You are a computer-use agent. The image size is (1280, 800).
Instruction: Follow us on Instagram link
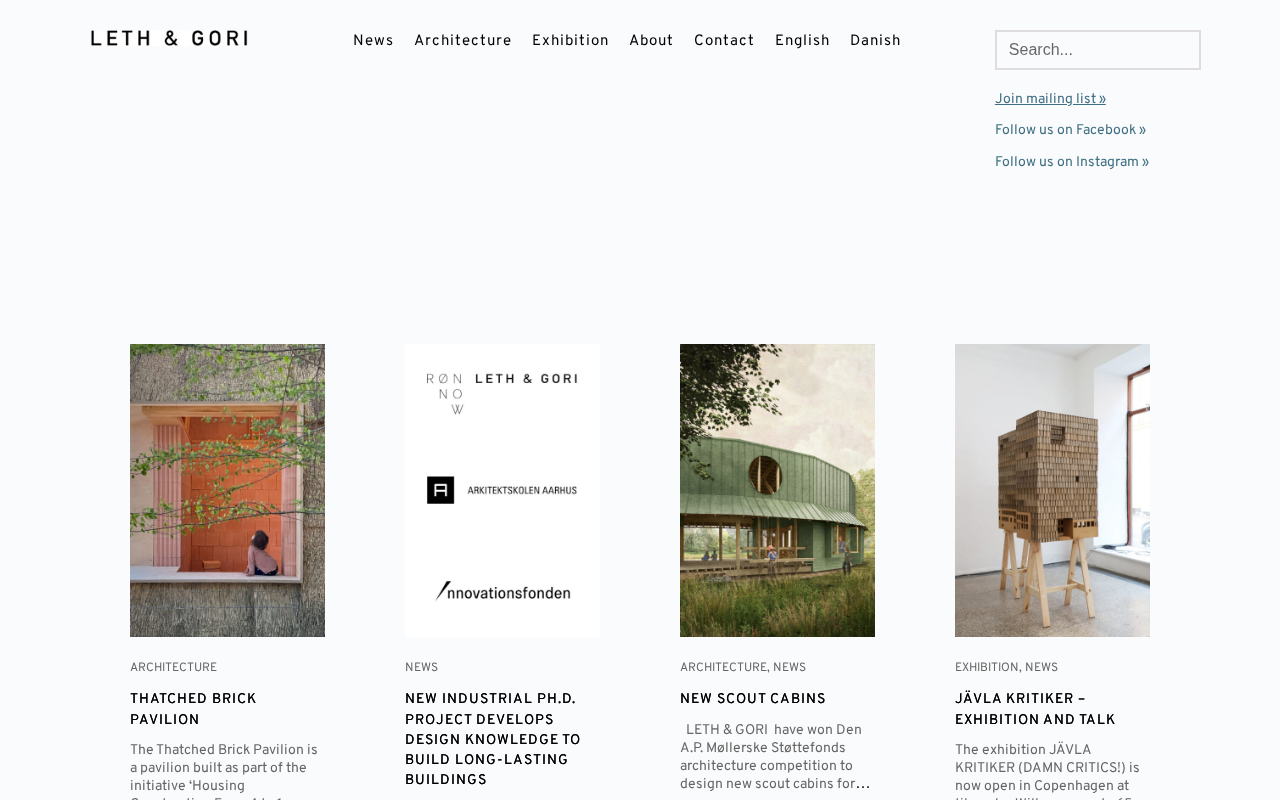click(x=1072, y=162)
